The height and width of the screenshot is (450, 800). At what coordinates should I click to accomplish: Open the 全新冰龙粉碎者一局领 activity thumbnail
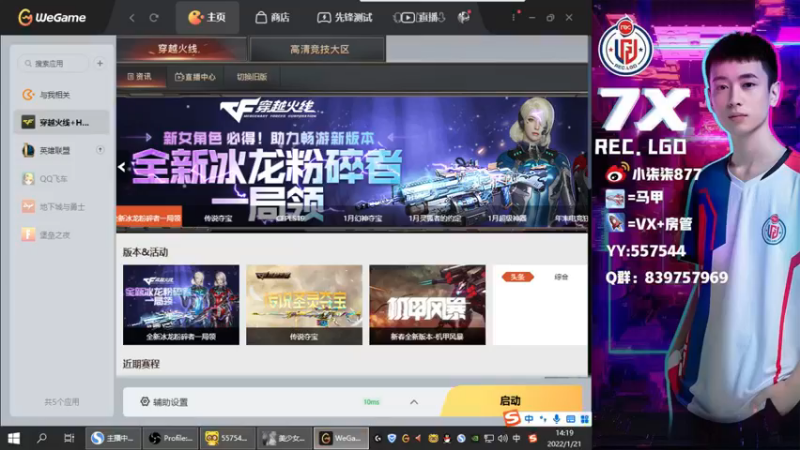181,305
